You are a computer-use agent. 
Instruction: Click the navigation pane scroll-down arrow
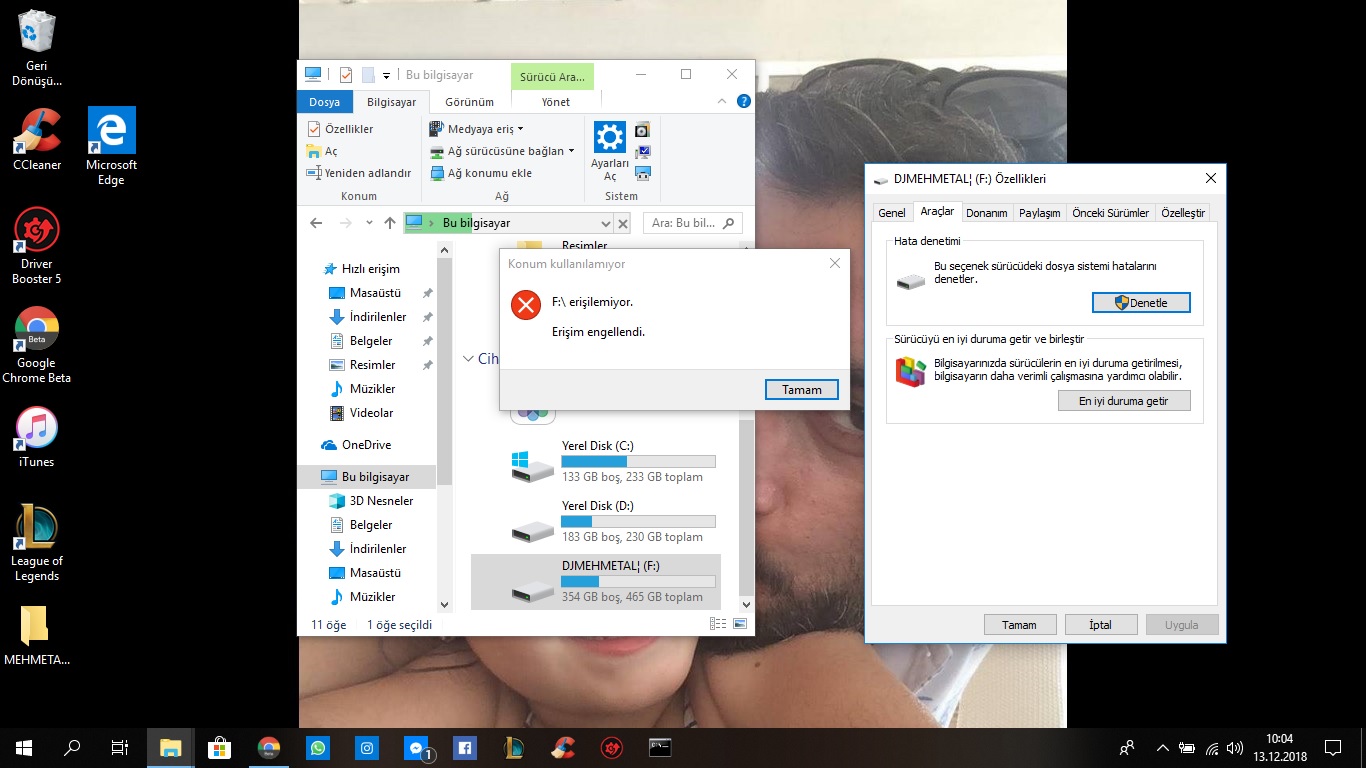point(445,604)
